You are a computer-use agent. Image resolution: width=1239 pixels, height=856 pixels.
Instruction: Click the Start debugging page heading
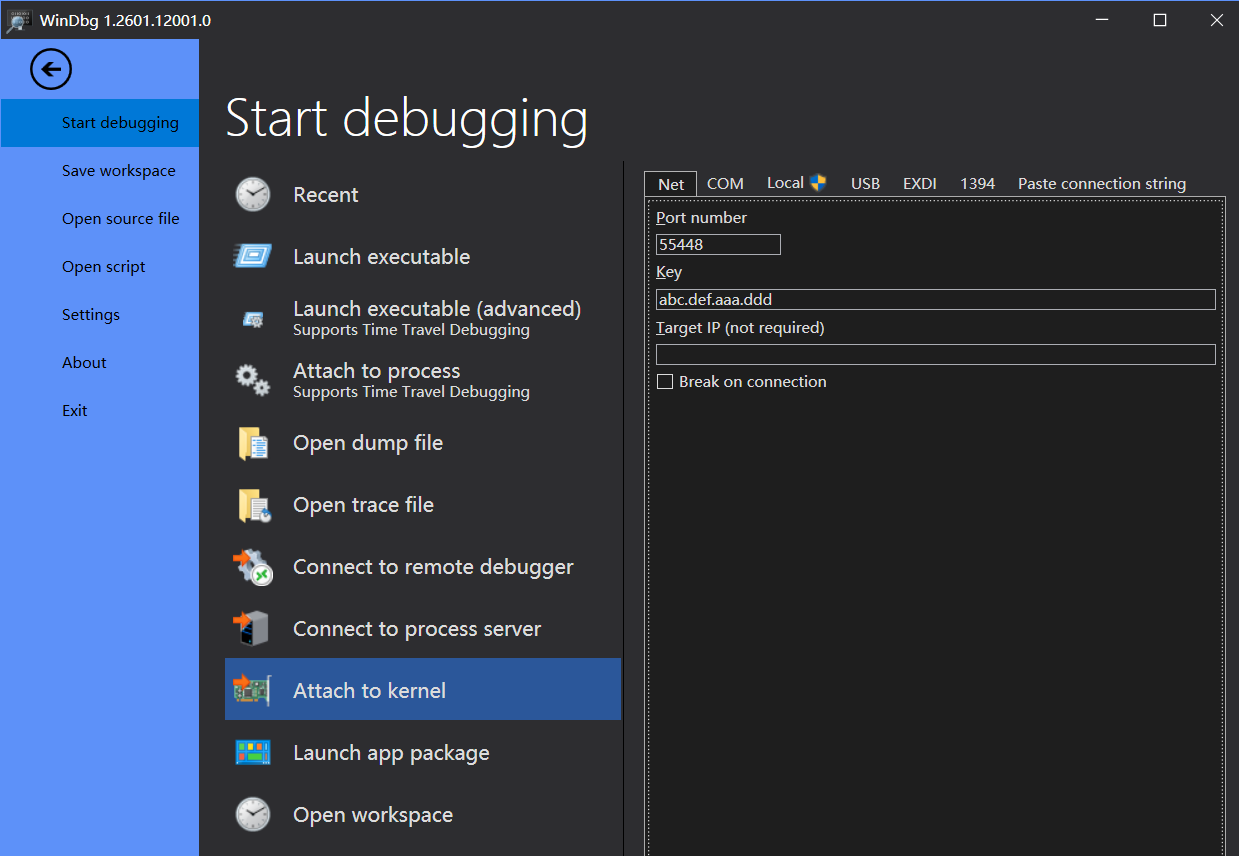[407, 118]
